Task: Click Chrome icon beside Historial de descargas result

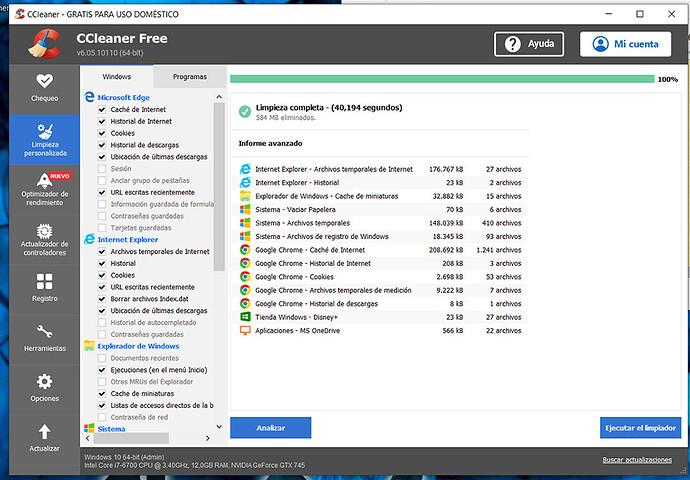Action: [245, 304]
